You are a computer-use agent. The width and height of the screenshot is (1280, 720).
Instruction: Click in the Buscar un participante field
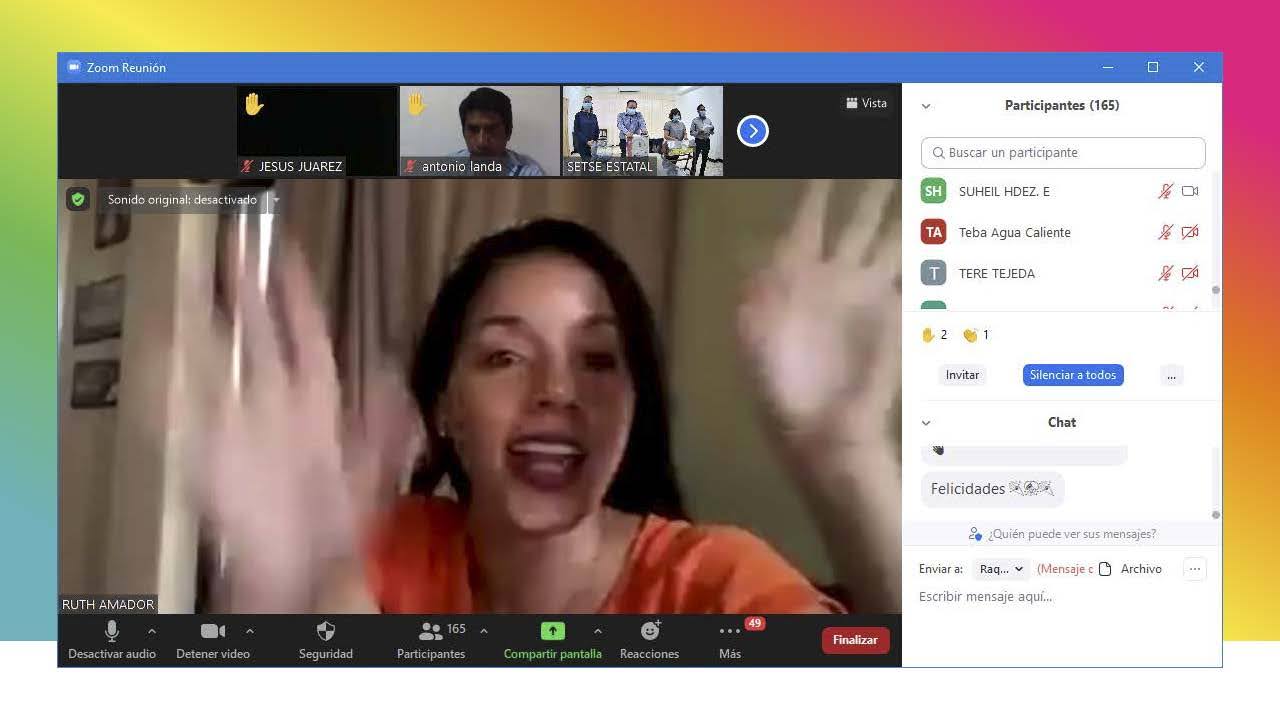1063,153
